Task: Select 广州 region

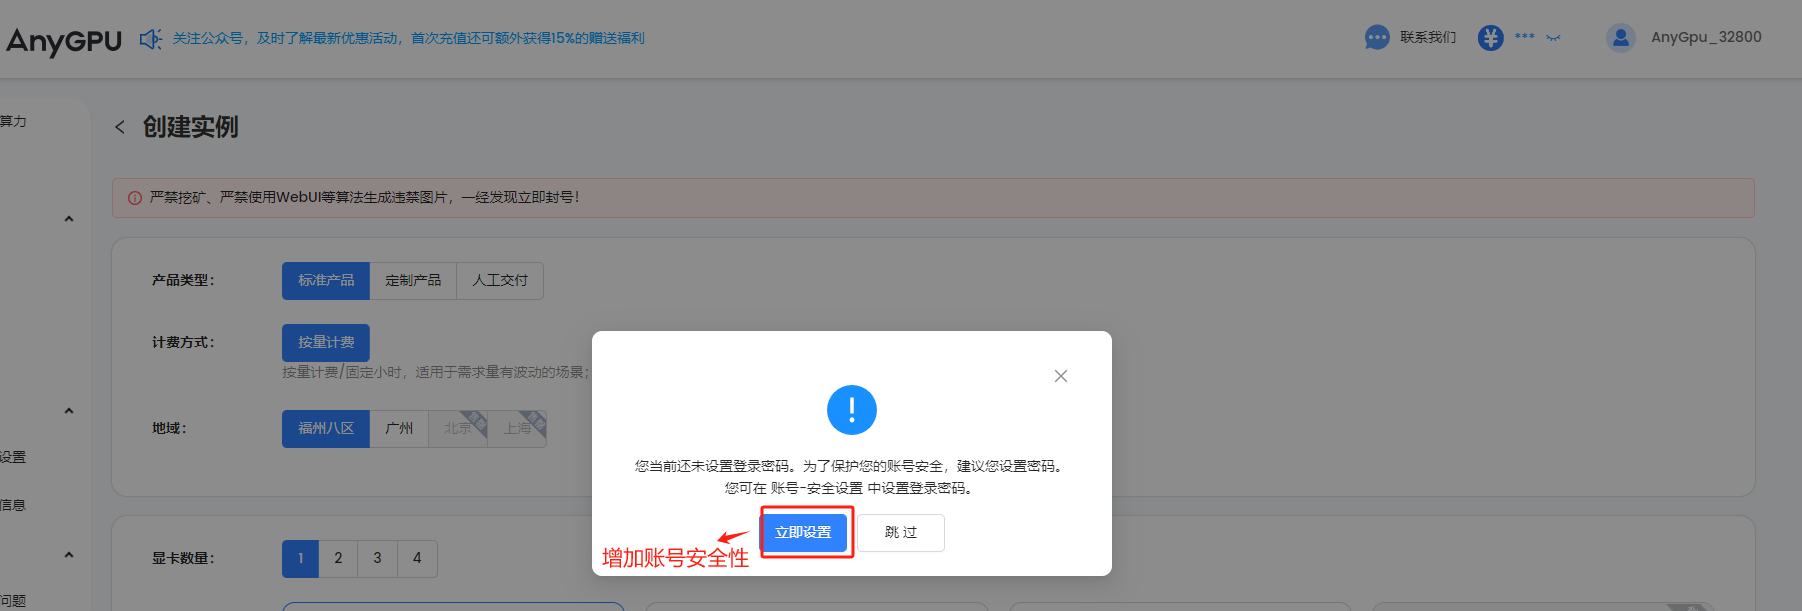Action: [x=399, y=429]
